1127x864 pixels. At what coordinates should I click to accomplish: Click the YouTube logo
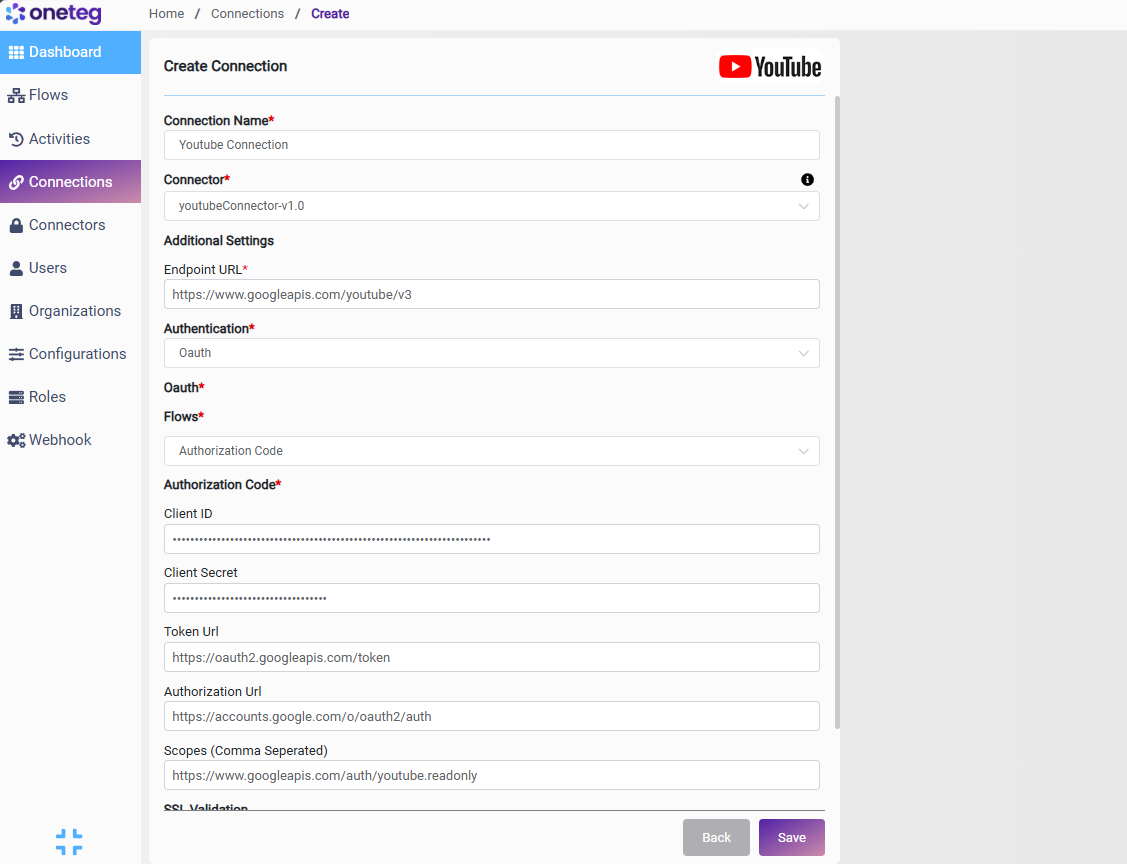click(x=770, y=67)
